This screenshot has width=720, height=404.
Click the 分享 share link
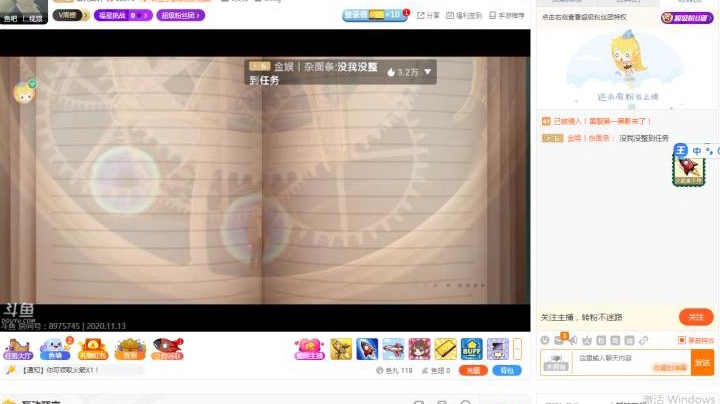tap(428, 15)
